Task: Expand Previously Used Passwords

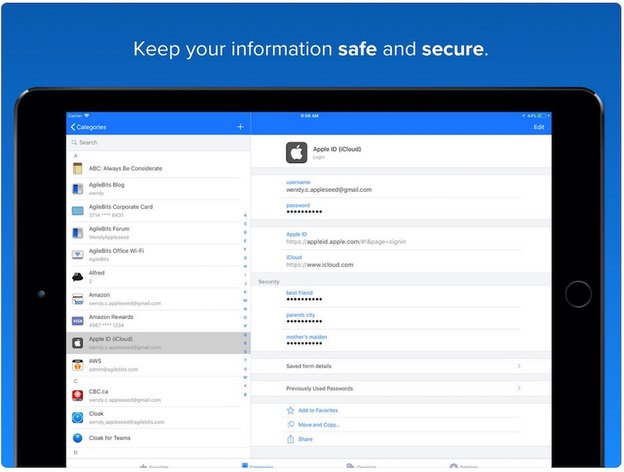Action: [400, 388]
